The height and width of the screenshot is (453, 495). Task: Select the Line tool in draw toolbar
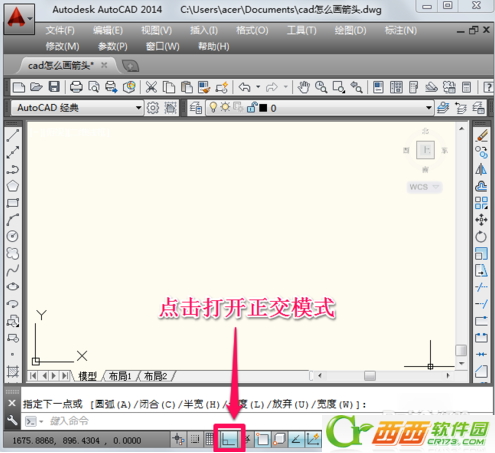13,136
